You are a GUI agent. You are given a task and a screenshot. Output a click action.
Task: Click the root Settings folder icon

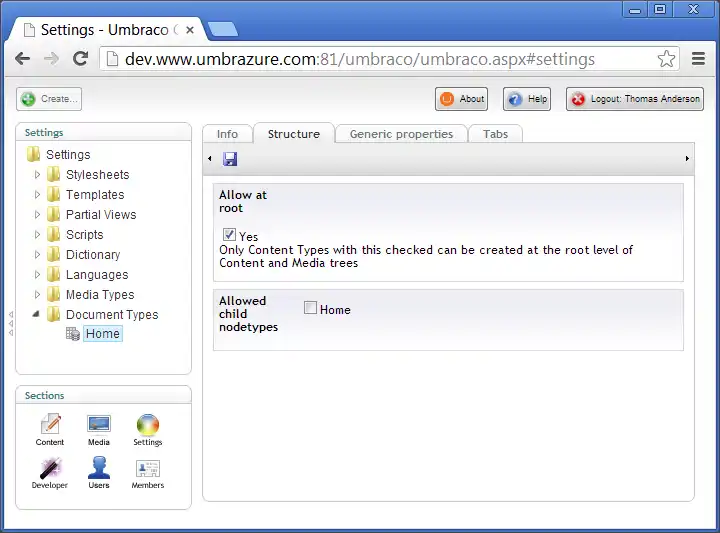coord(34,154)
